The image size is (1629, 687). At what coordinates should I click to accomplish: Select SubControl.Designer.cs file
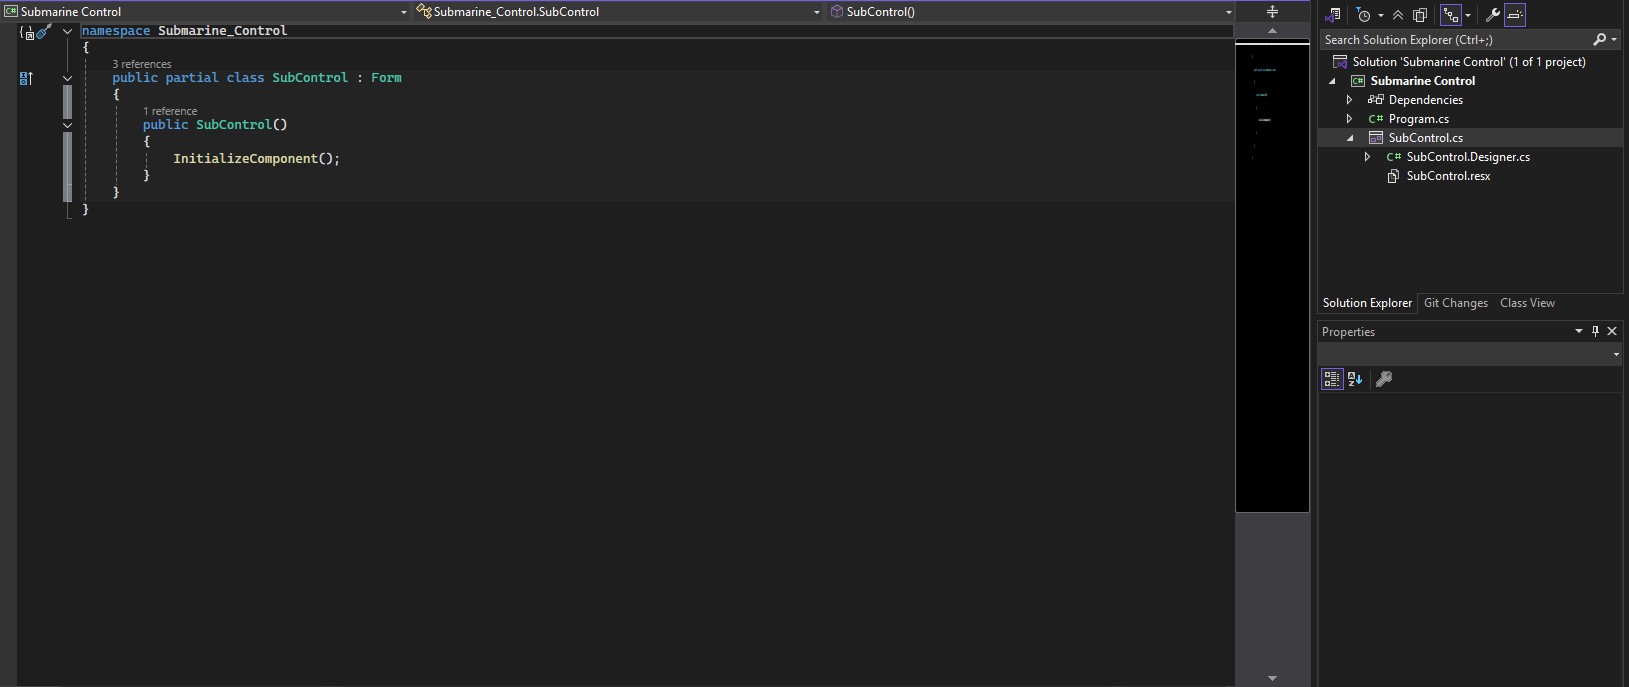click(x=1468, y=157)
